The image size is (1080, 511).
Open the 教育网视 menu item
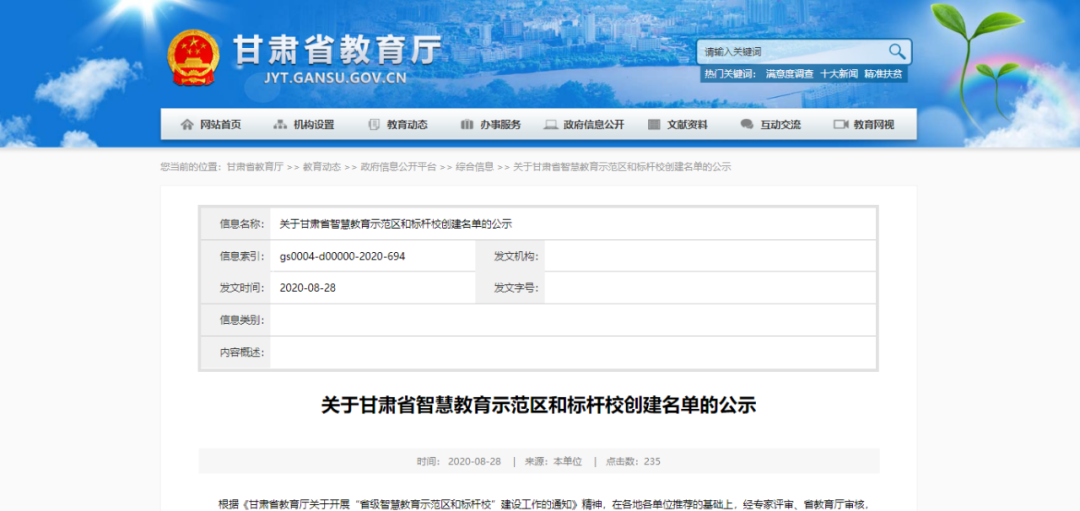(874, 125)
